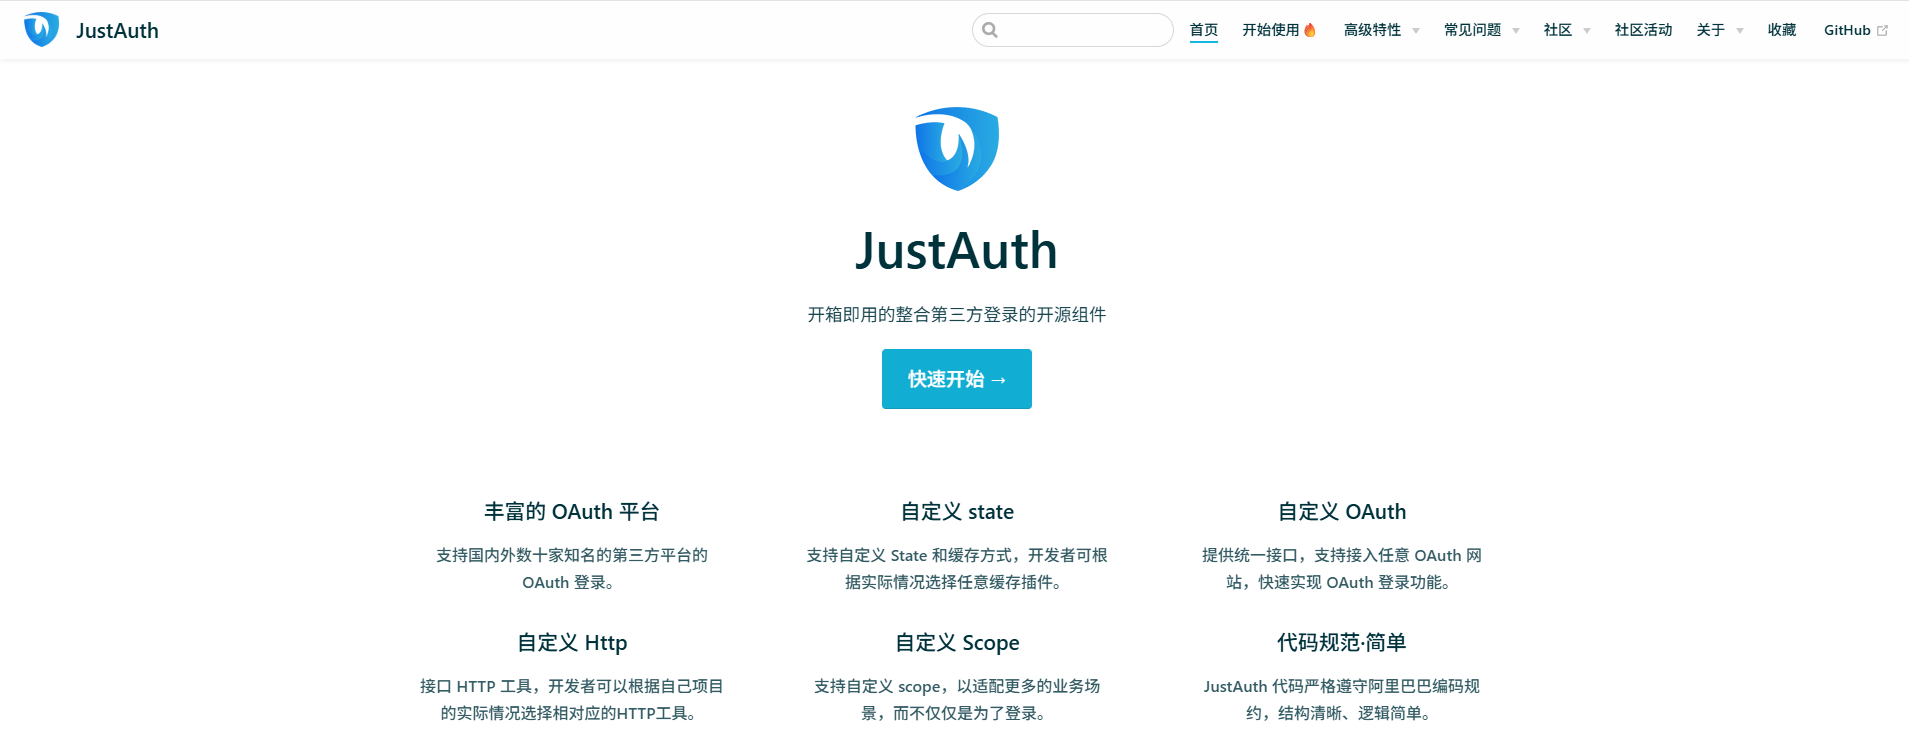
Task: Click the 自定义 Http heading
Action: point(572,643)
